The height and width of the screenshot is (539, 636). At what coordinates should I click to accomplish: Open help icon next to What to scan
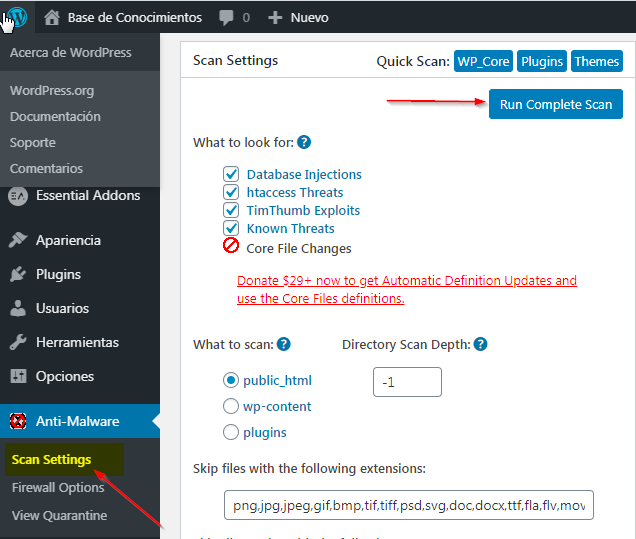coord(284,345)
